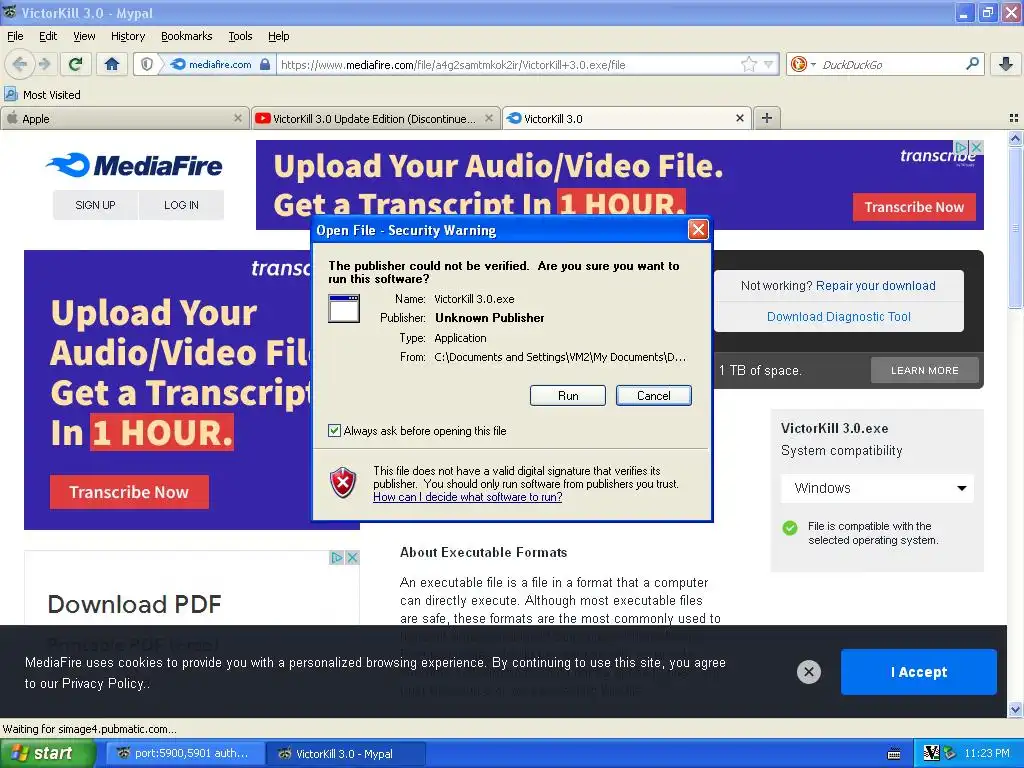
Task: Open the Tools menu
Action: coord(240,36)
